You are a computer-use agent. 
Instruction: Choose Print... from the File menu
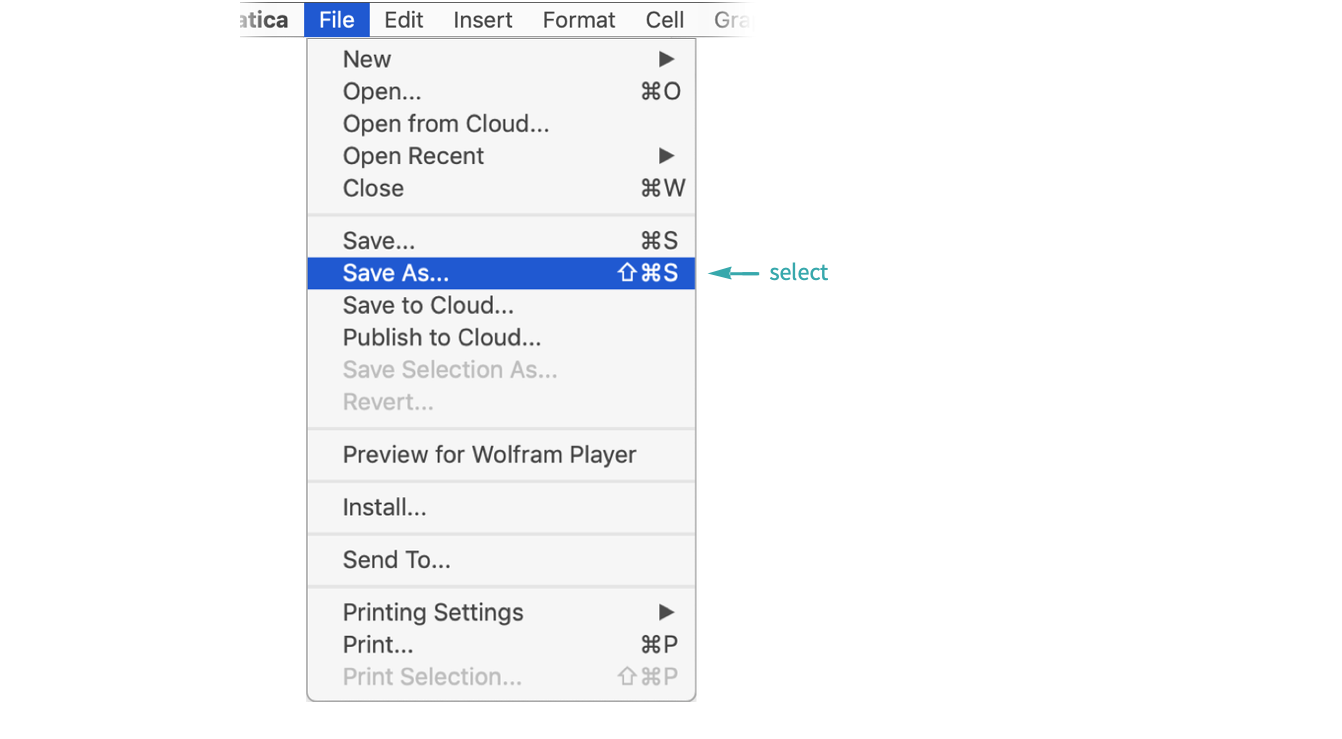click(501, 644)
